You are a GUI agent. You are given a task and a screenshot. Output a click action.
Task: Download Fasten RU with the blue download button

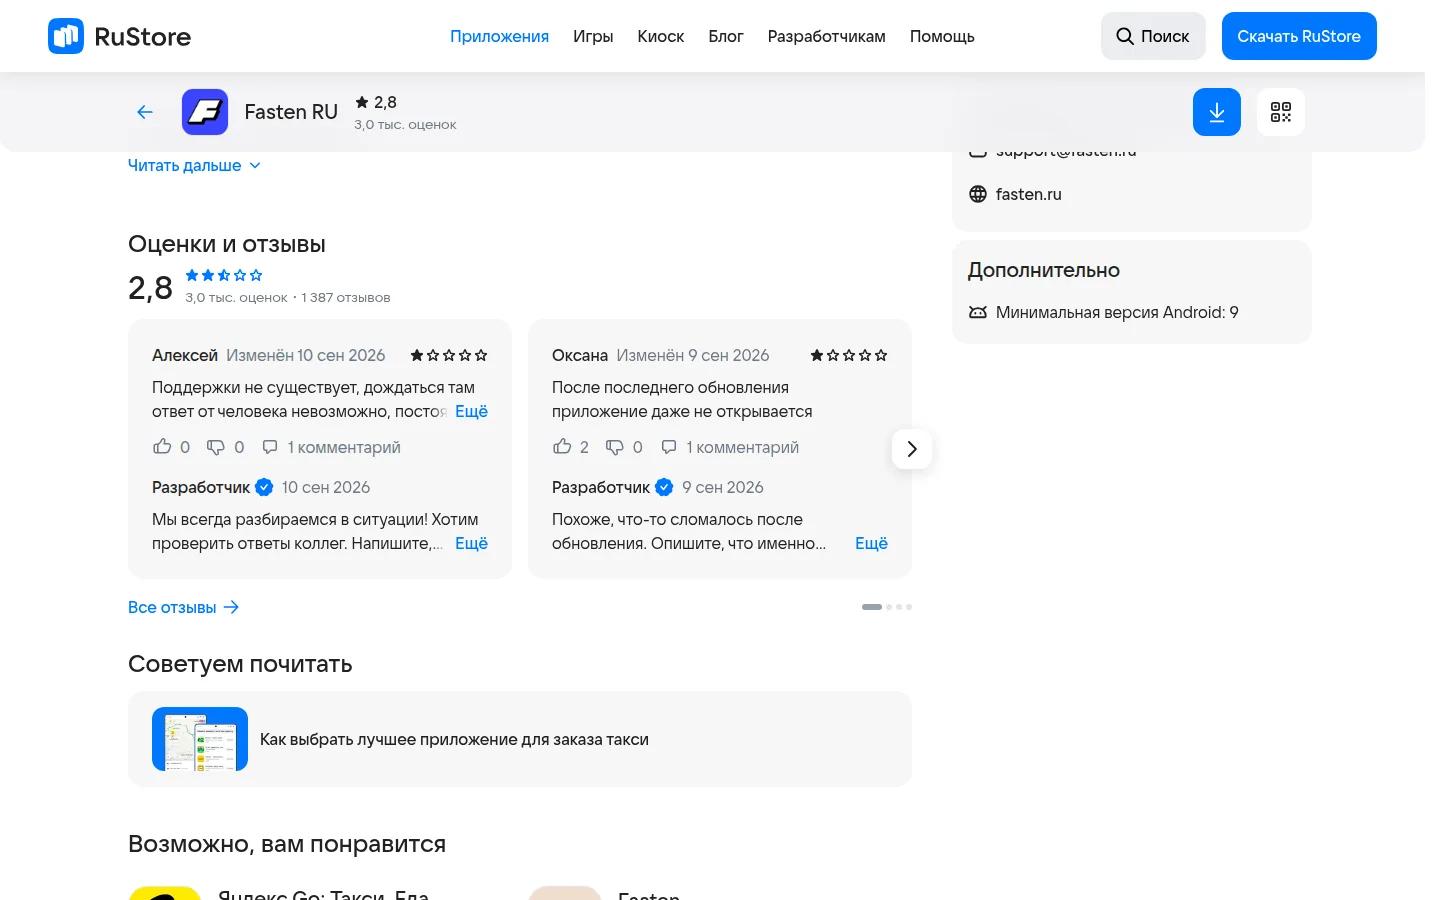click(1217, 112)
